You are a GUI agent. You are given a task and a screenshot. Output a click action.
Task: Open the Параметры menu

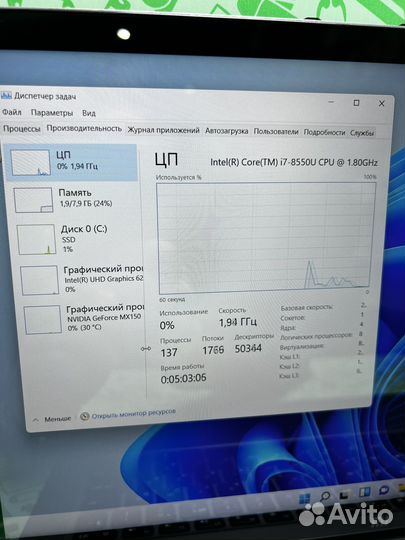tap(52, 113)
